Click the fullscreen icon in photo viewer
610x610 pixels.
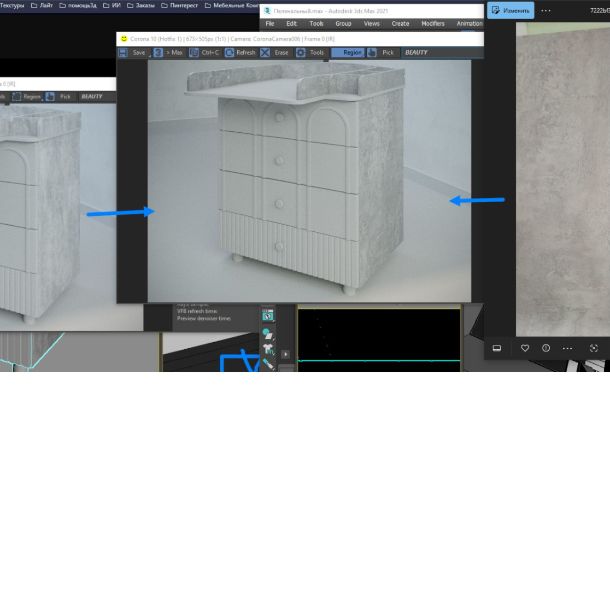click(x=593, y=348)
